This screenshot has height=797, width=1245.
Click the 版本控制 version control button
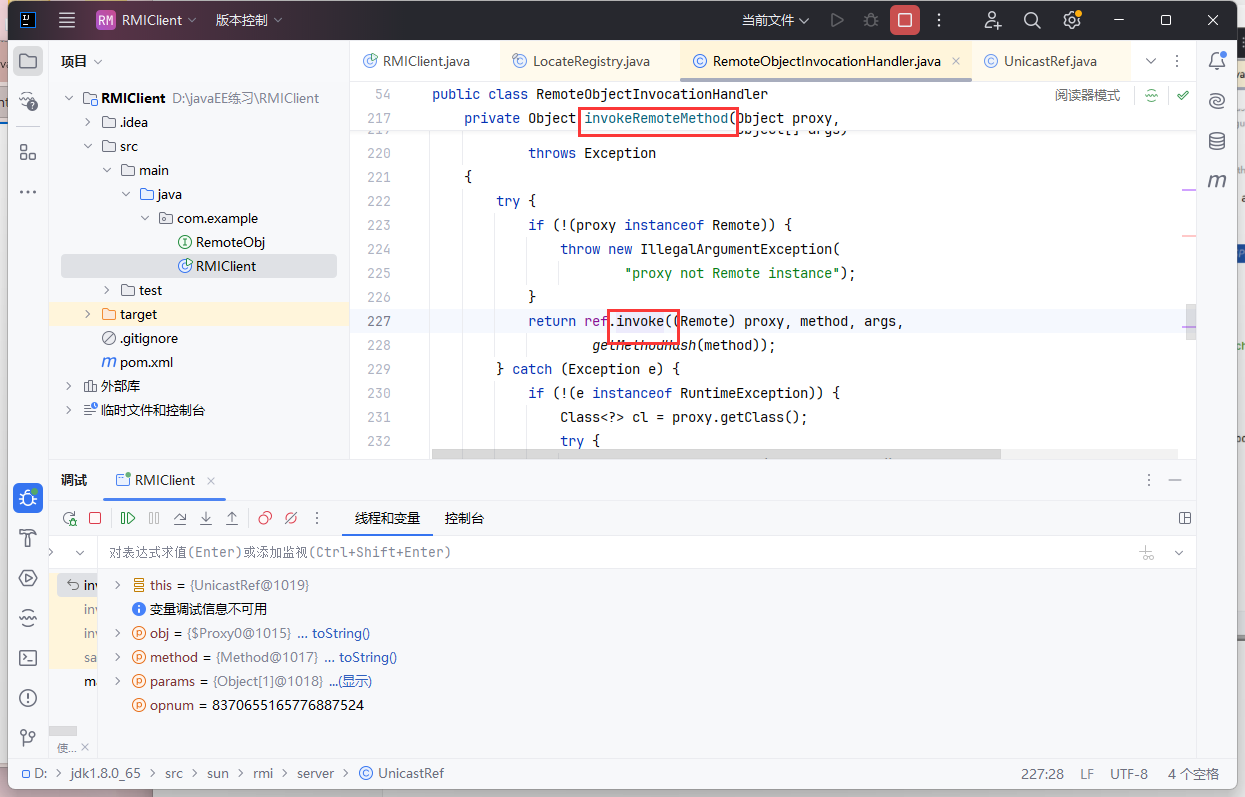tap(248, 20)
